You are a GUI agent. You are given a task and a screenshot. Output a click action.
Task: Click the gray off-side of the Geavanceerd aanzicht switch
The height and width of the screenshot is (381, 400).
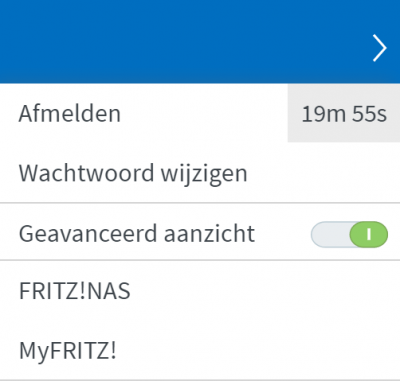(330, 234)
